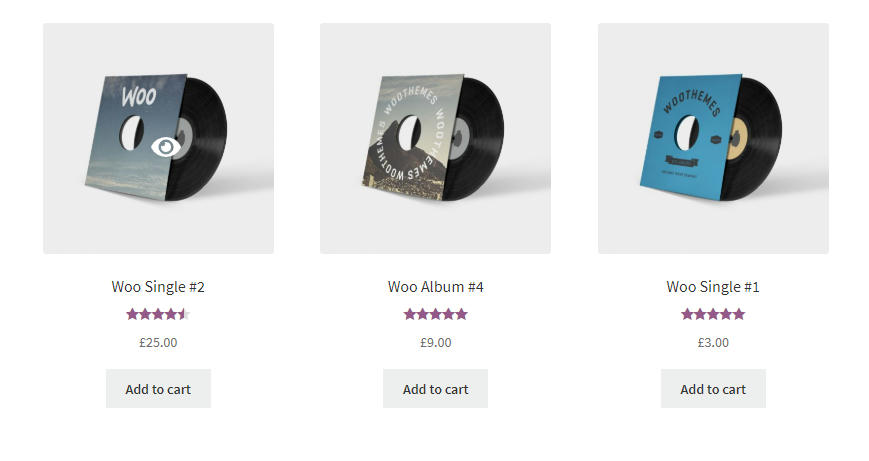Open the Woo Album #4 product title

[x=435, y=287]
